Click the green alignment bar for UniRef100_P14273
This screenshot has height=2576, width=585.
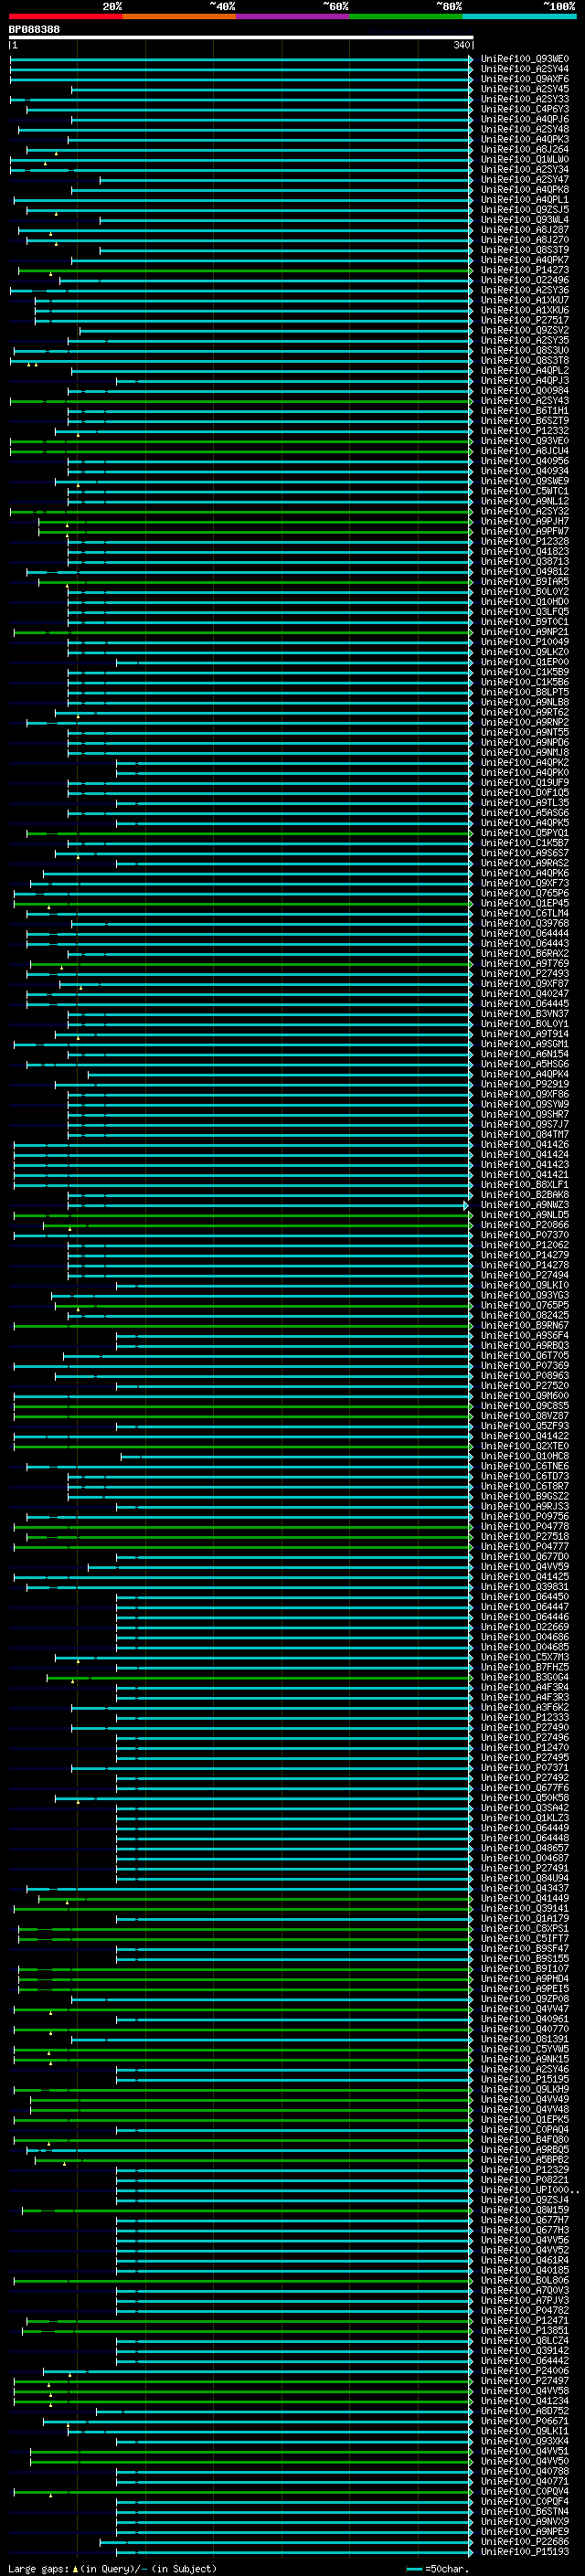(245, 270)
